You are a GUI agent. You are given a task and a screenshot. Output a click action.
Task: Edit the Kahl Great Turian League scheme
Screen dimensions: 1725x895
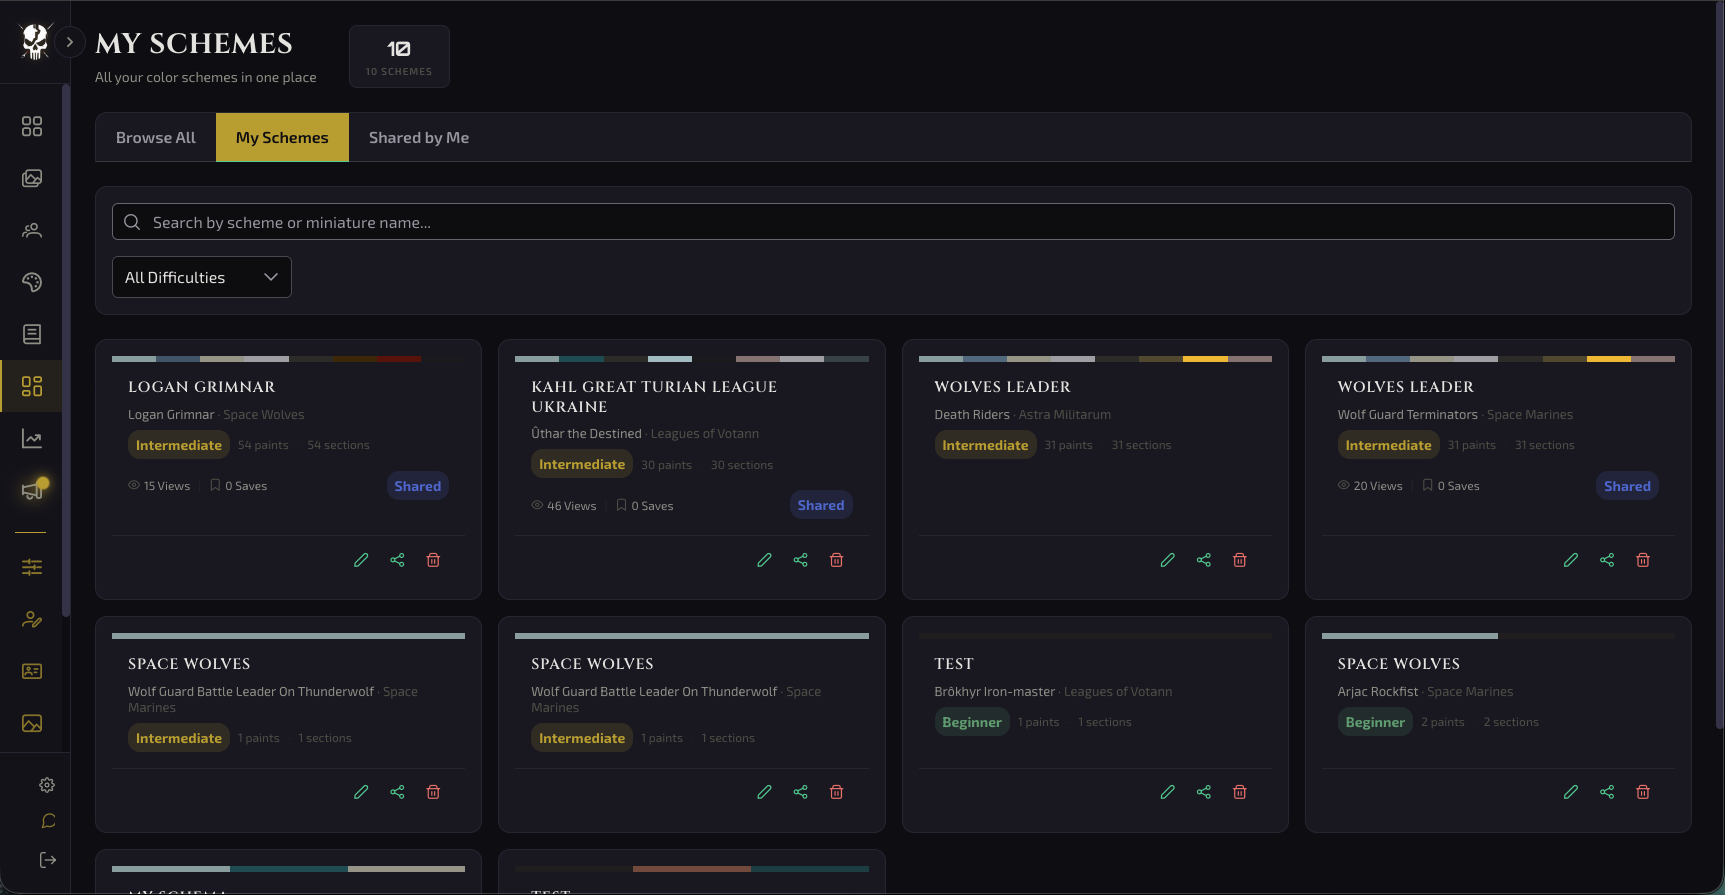pos(764,560)
